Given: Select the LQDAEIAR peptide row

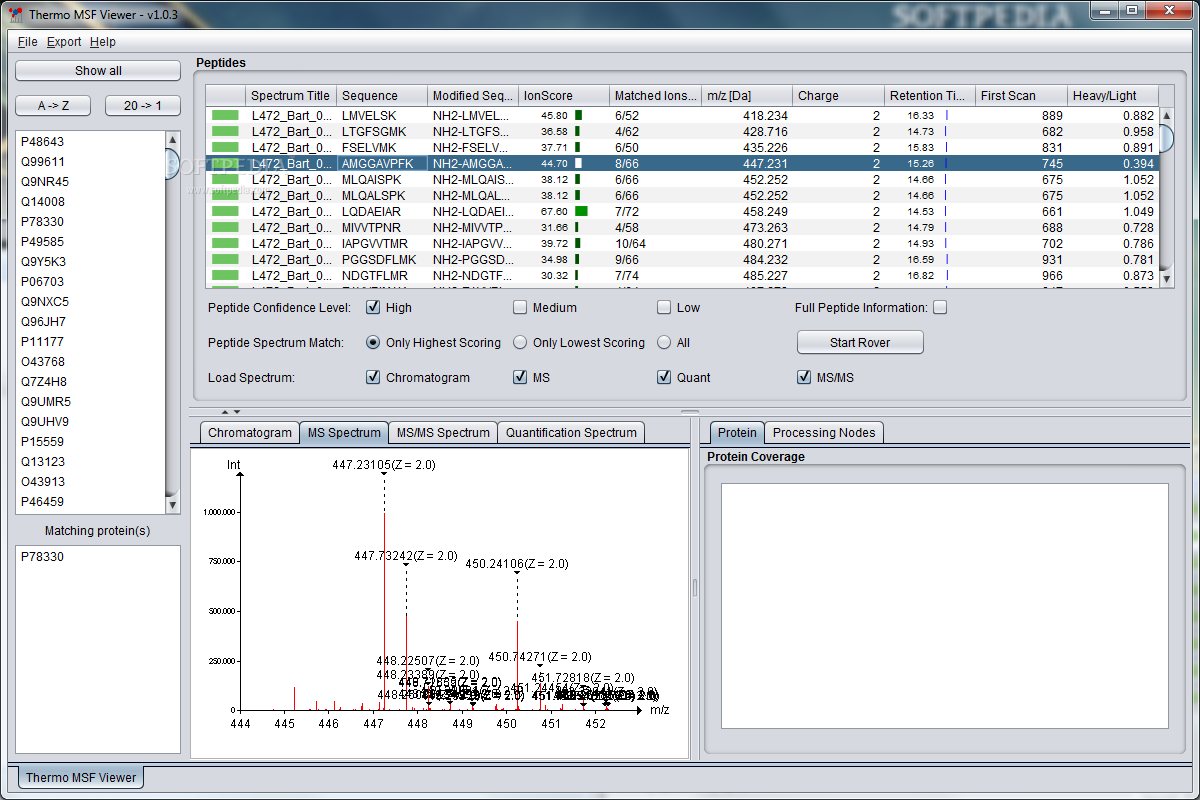Looking at the screenshot, I should (x=682, y=211).
